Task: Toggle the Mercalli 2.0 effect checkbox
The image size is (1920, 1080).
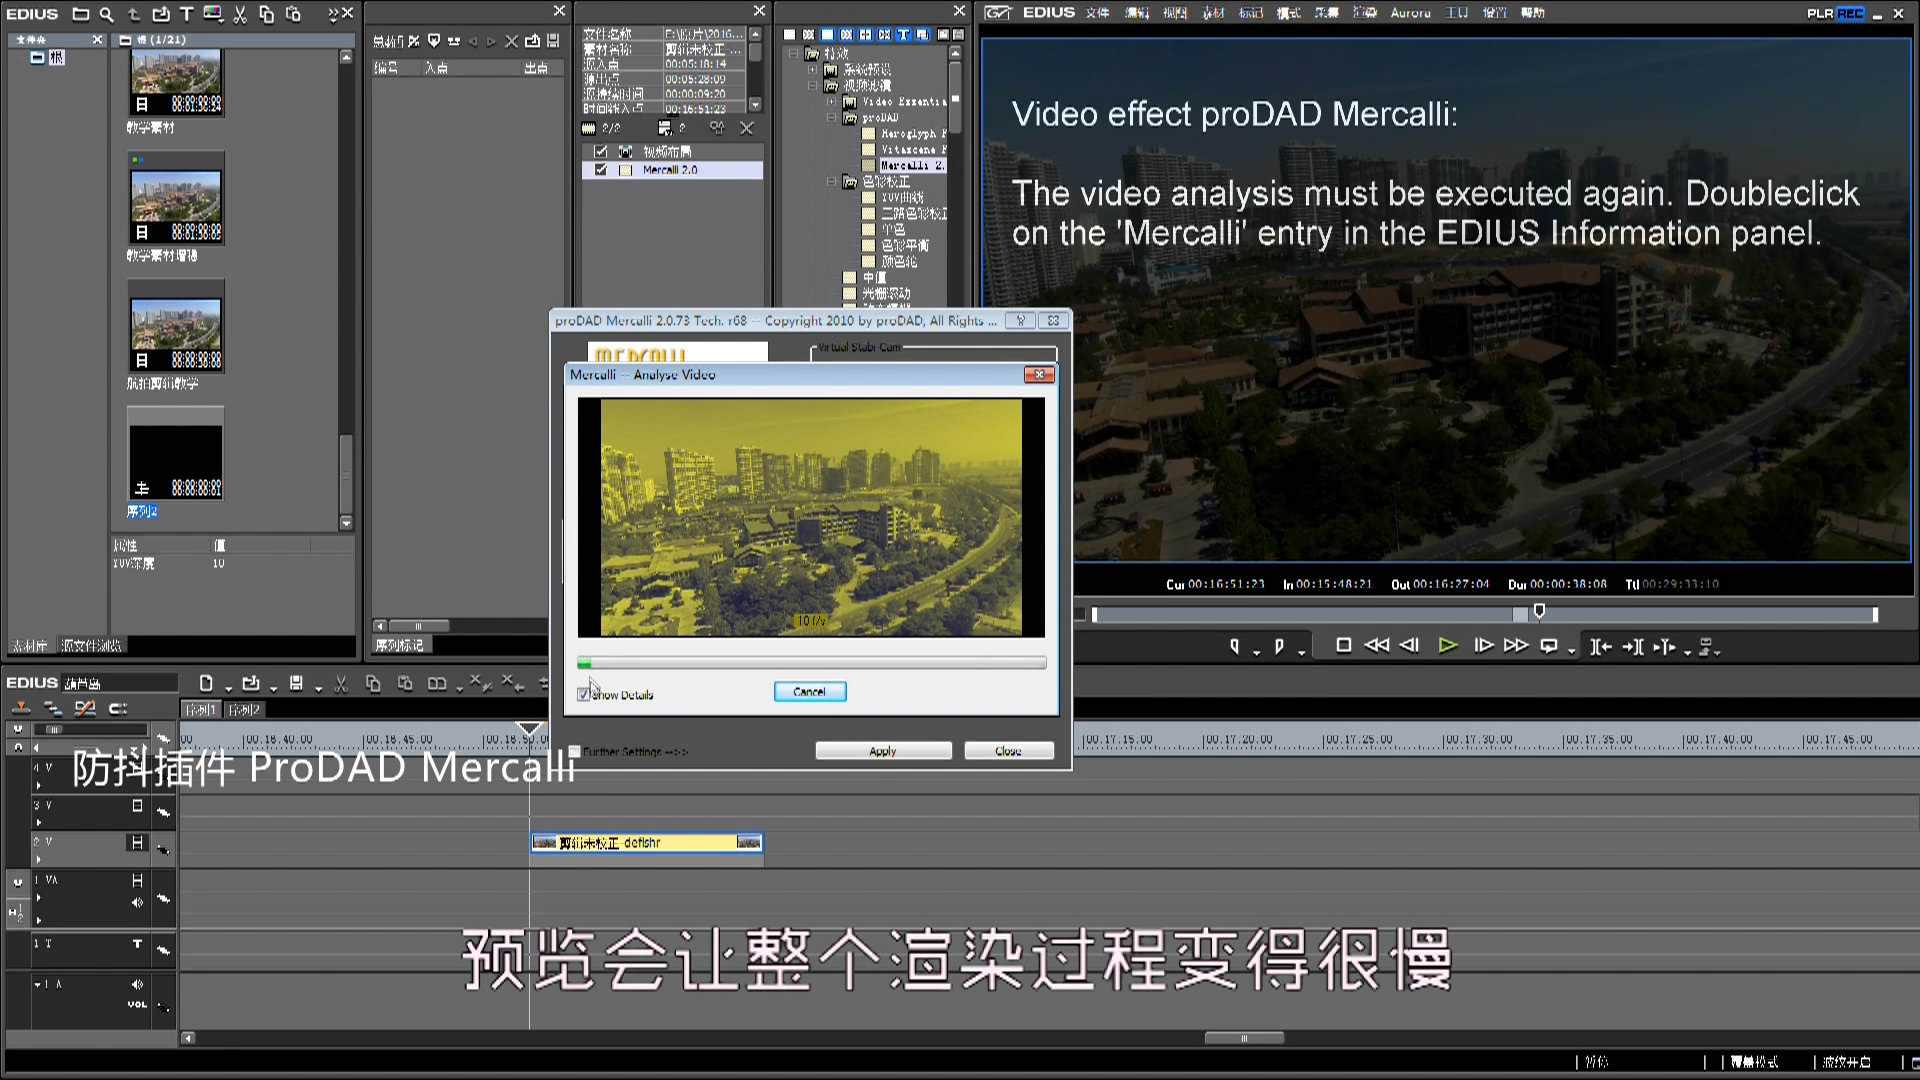Action: (x=601, y=170)
